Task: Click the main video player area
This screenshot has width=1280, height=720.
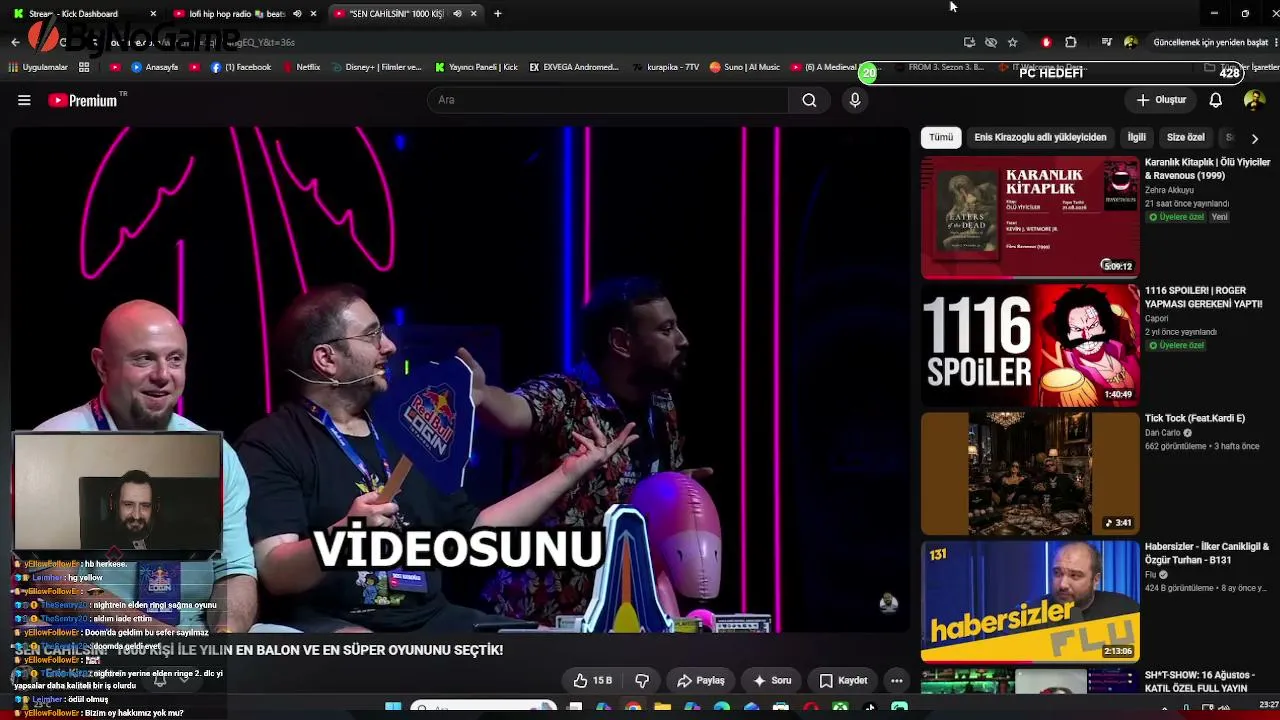Action: click(x=460, y=379)
